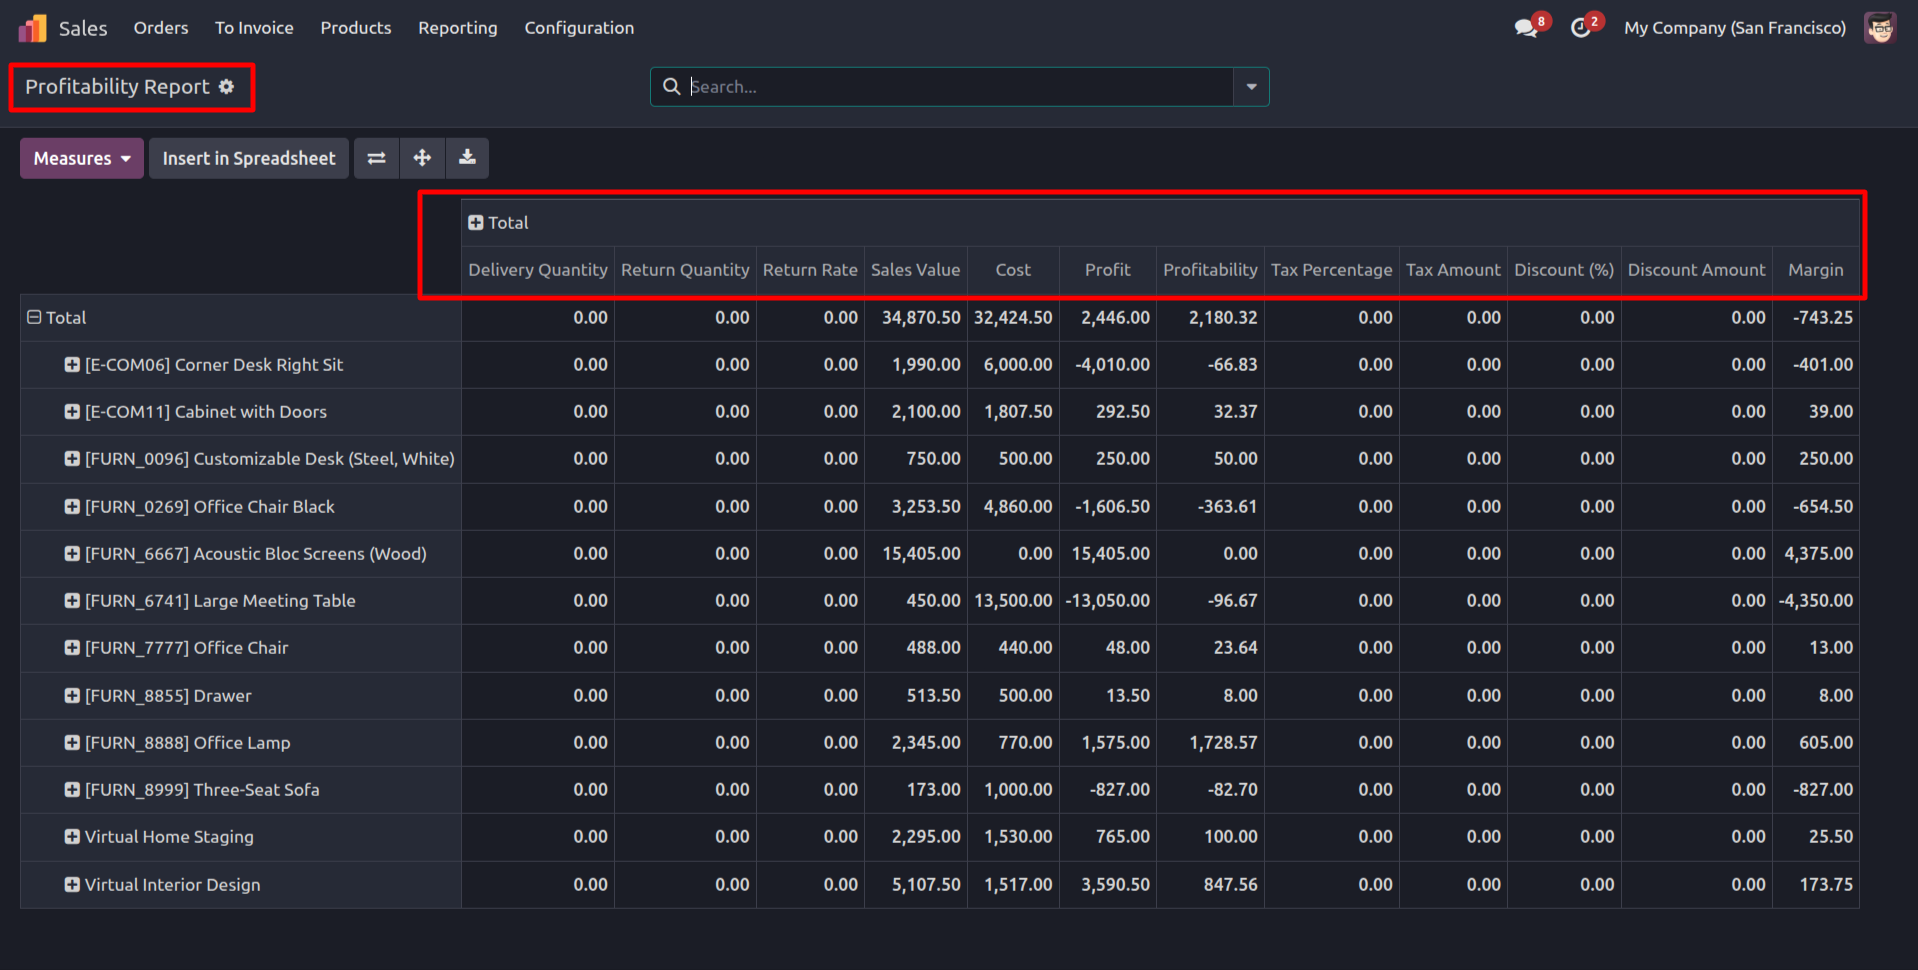
Task: Click Insert in Spreadsheet button
Action: coord(249,158)
